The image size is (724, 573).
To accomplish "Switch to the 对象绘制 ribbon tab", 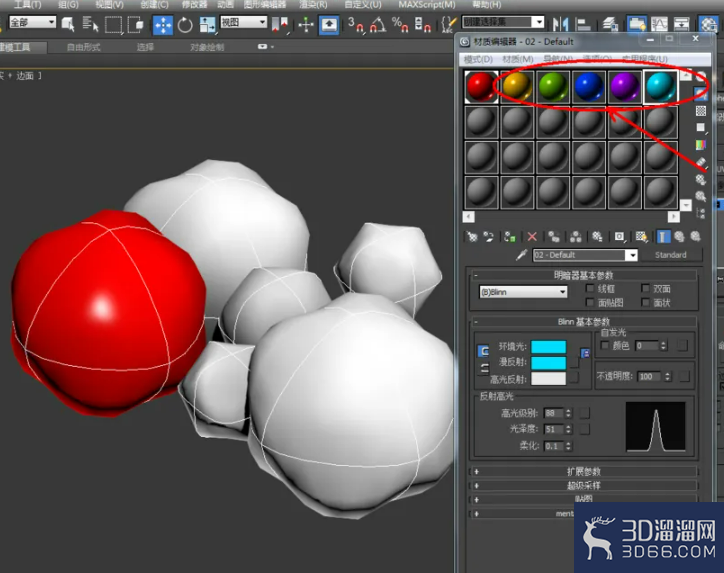I will pos(207,47).
